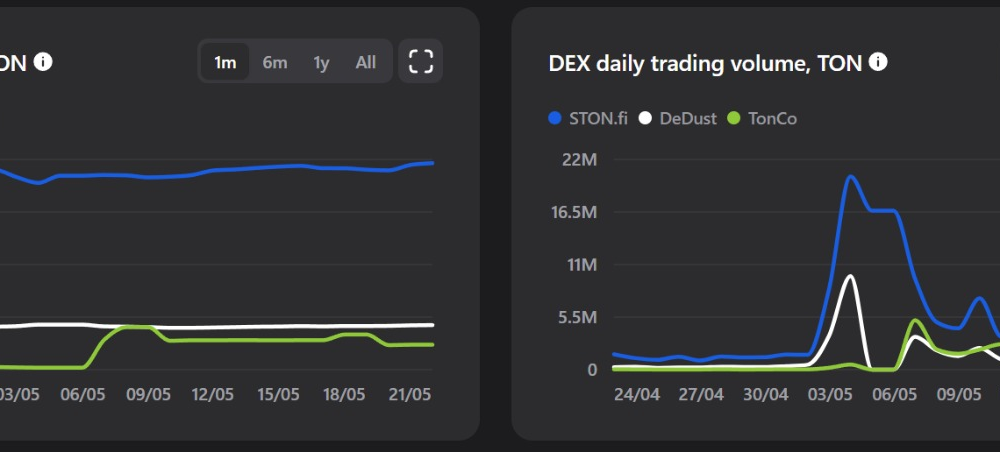Select the 1m time range

pos(225,62)
